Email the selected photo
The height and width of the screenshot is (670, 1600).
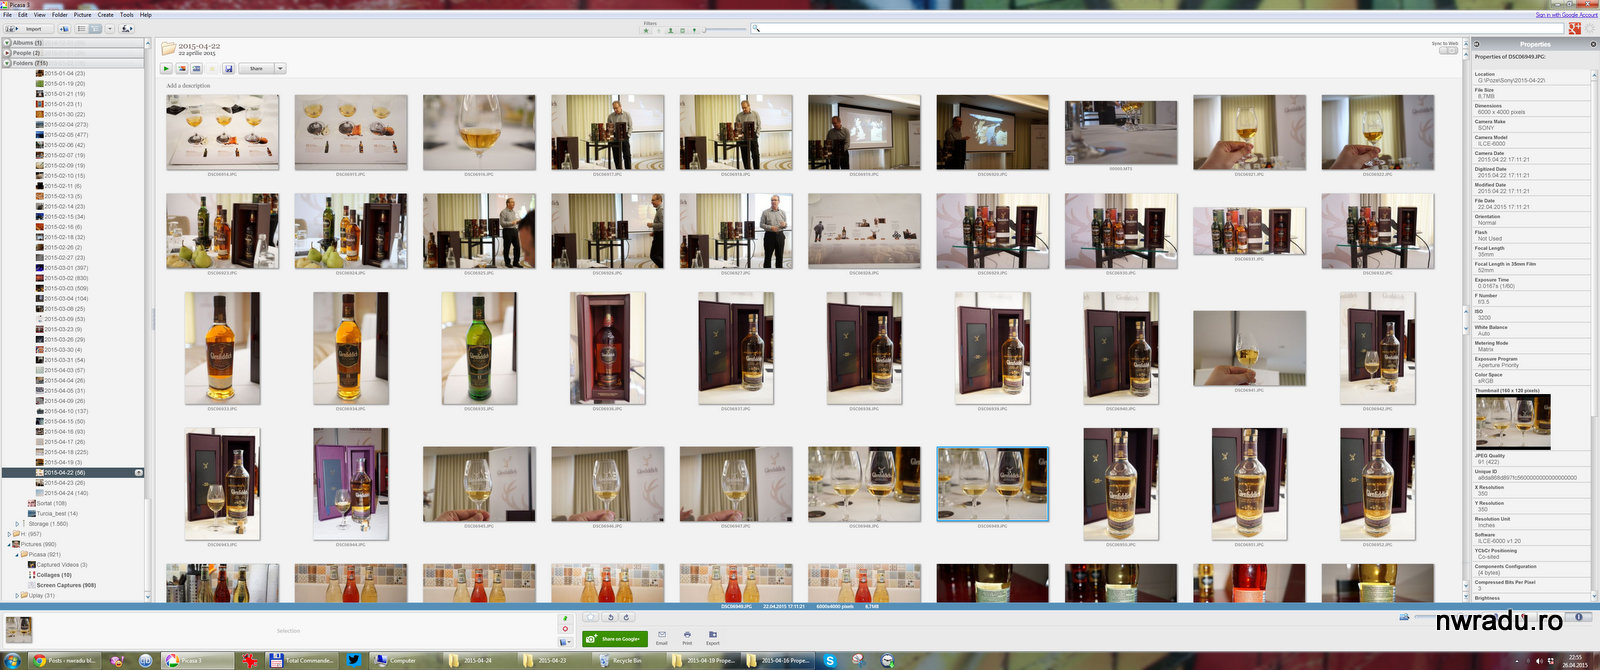[x=662, y=637]
